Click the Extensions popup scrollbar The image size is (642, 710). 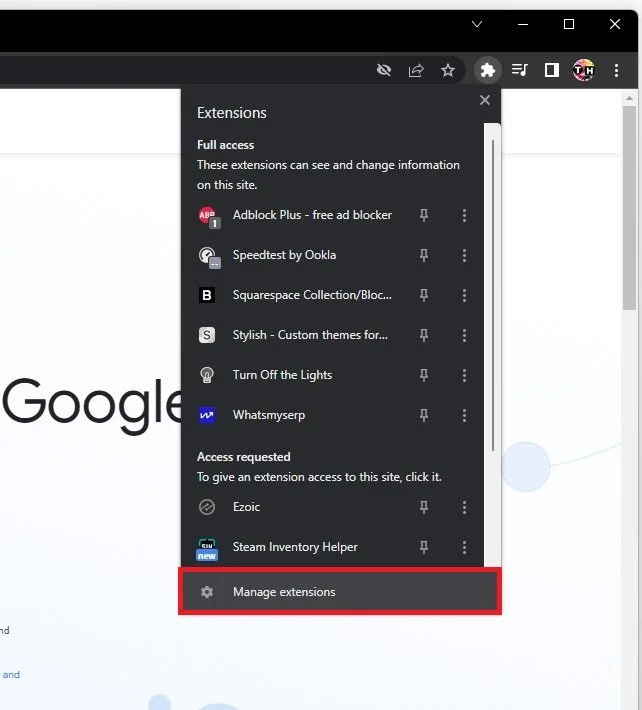(493, 296)
